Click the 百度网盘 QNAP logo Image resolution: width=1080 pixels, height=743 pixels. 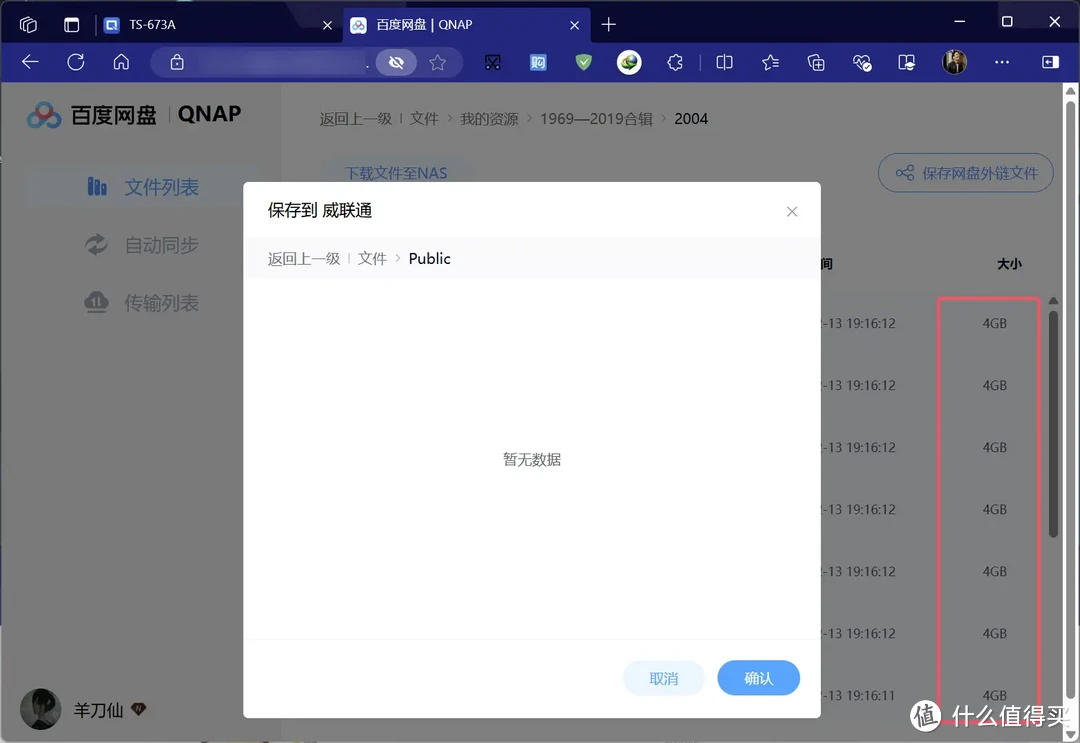point(130,115)
